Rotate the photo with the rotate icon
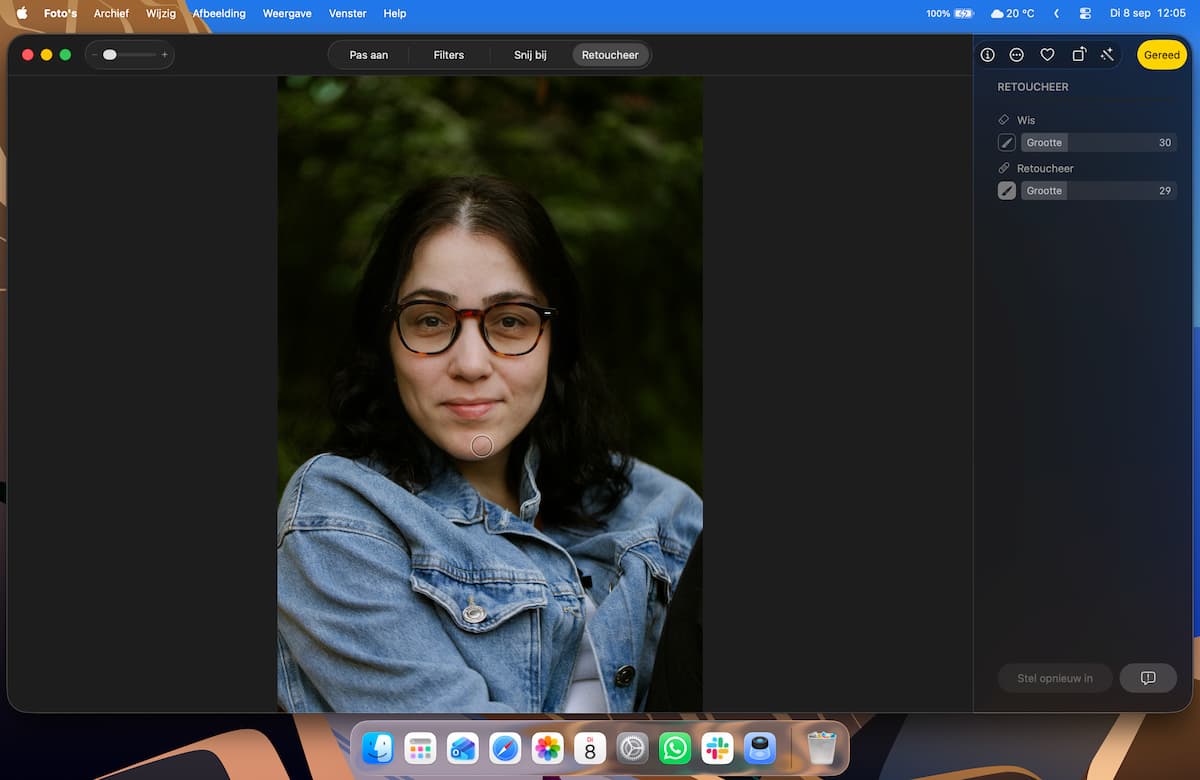The image size is (1200, 780). point(1078,55)
